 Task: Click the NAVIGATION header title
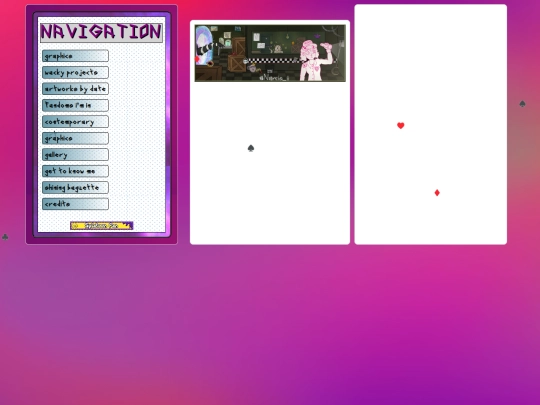tap(101, 32)
